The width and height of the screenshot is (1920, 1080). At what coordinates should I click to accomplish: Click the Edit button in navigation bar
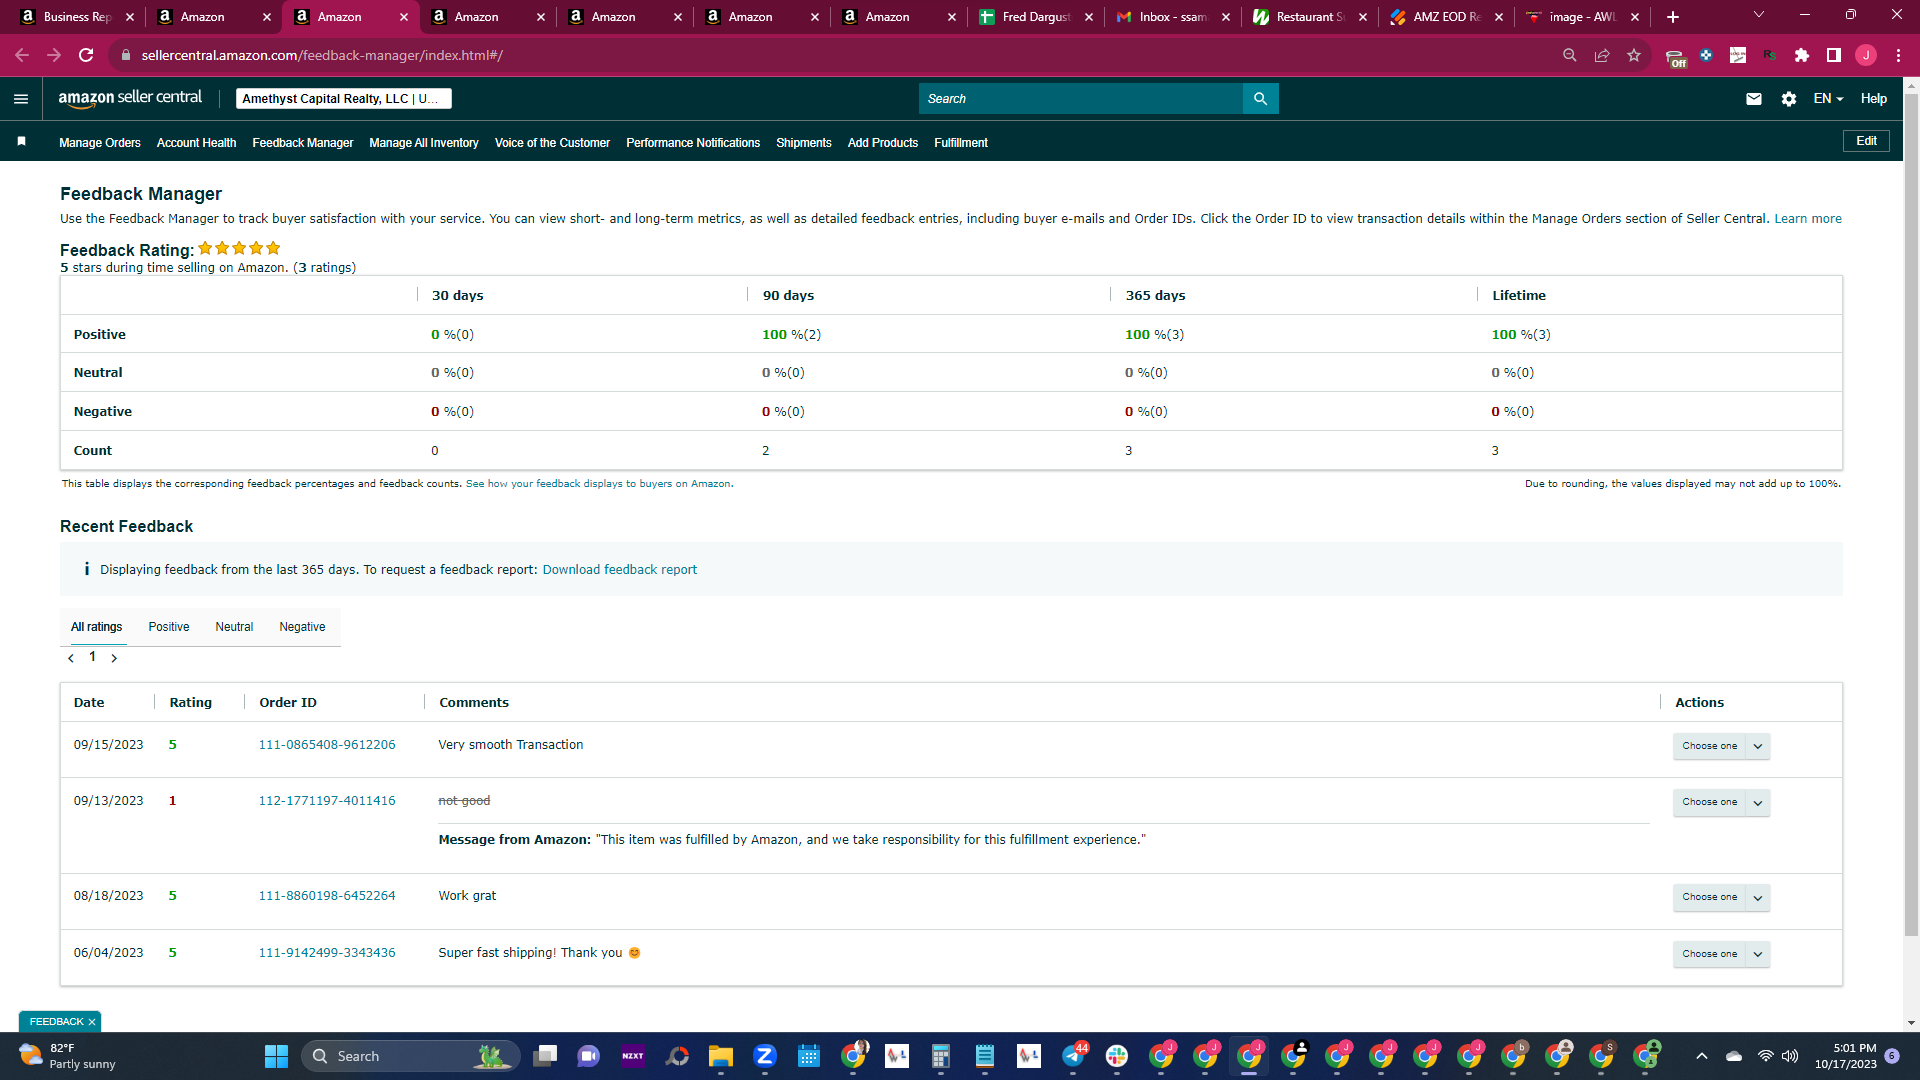1866,141
